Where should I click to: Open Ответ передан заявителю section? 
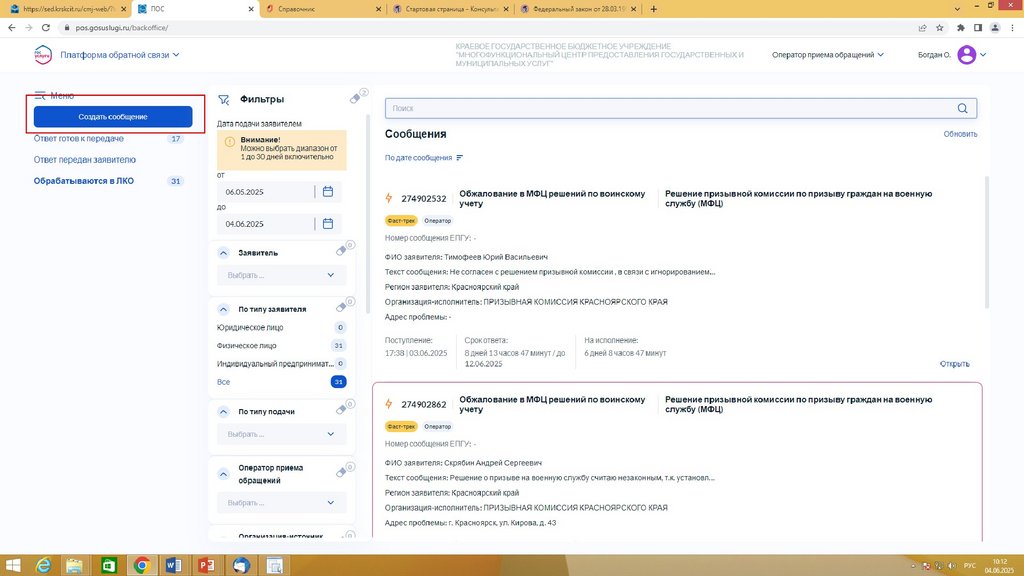tap(85, 159)
